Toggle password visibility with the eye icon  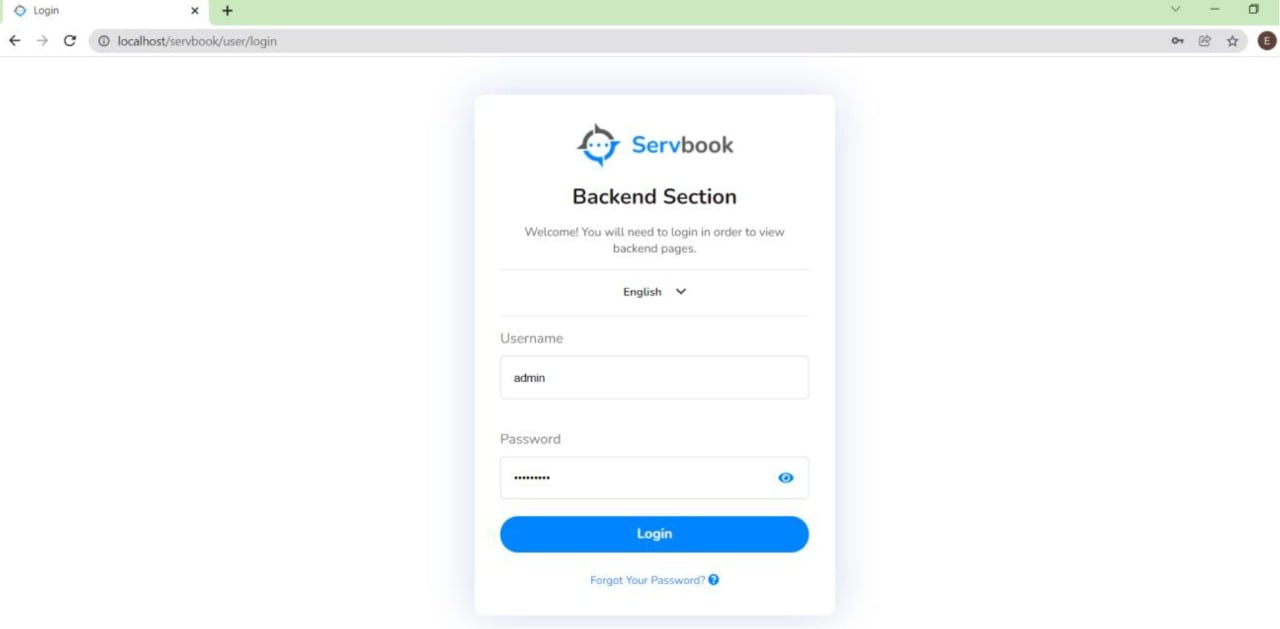pos(785,478)
